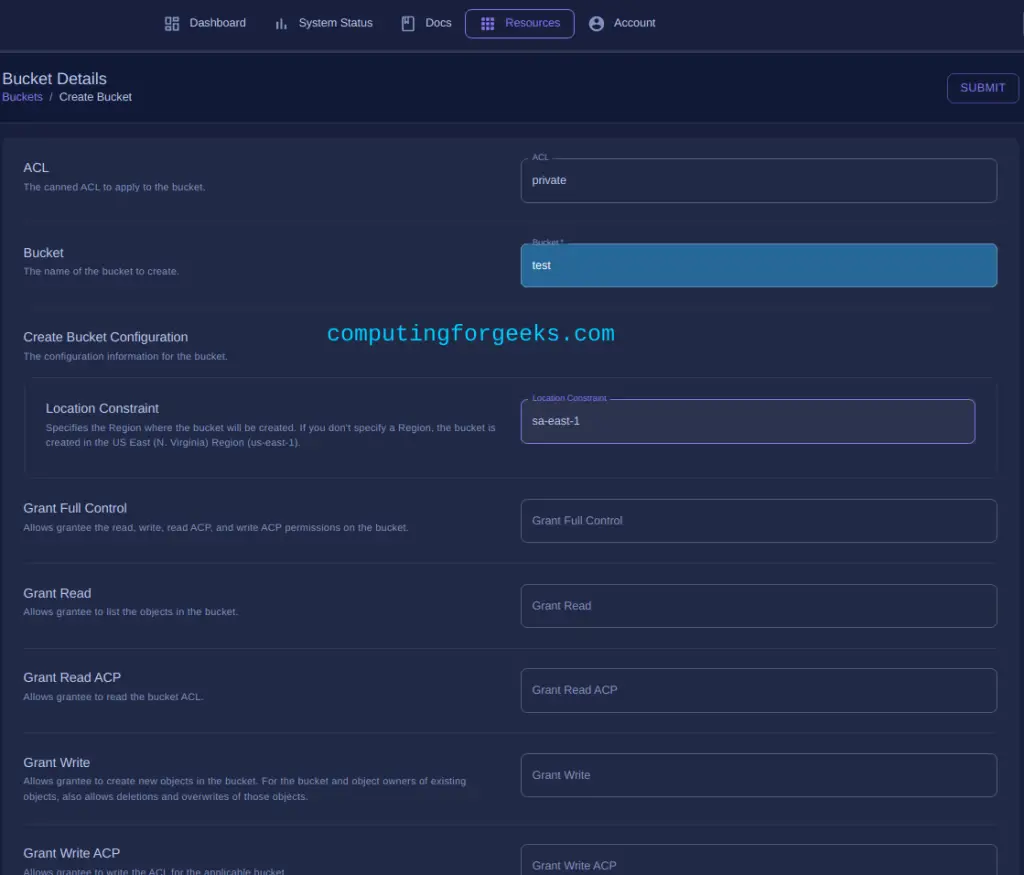Click the Location Constraint field with sa-east-1
The width and height of the screenshot is (1024, 875).
748,421
